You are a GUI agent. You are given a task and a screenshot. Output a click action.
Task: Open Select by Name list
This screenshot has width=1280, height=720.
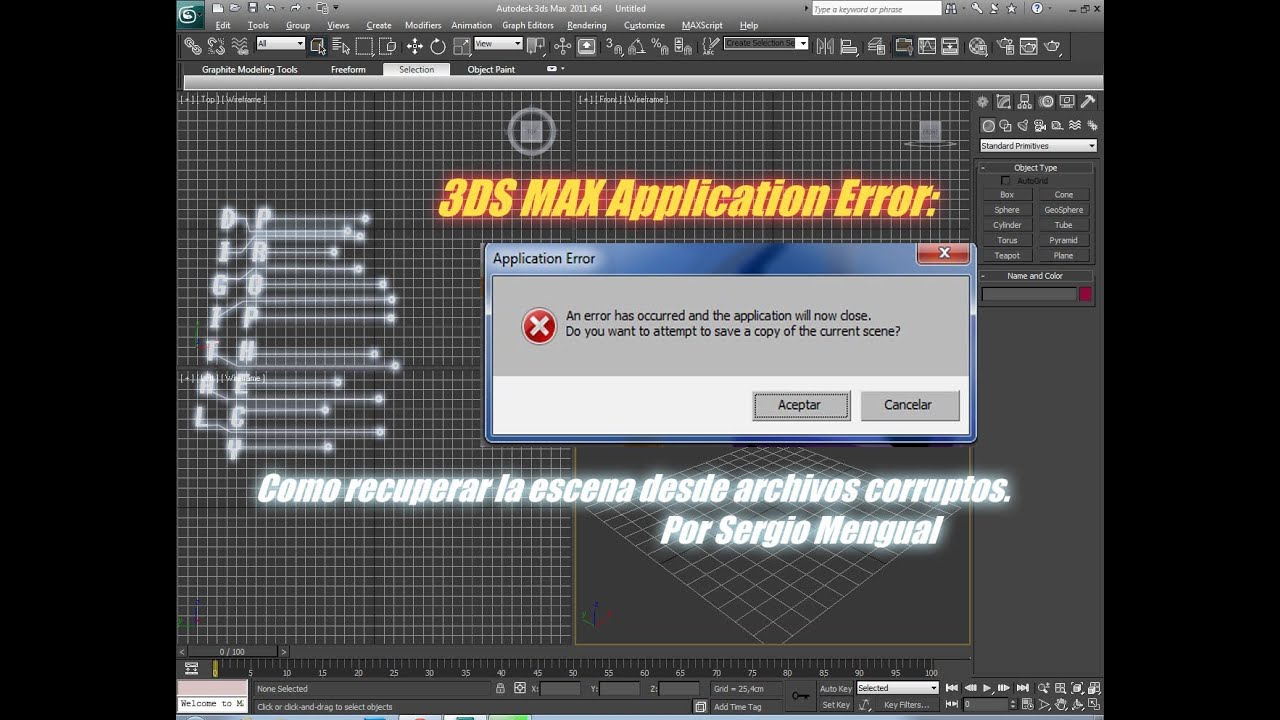(340, 46)
